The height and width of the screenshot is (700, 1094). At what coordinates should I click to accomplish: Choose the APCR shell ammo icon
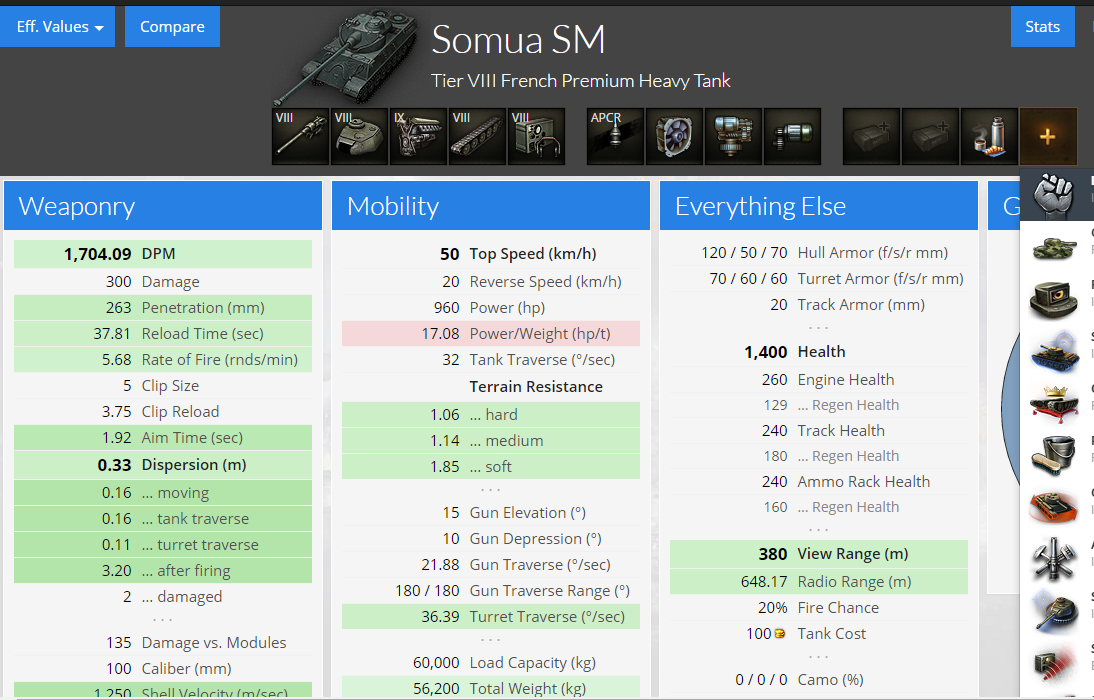pyautogui.click(x=615, y=136)
